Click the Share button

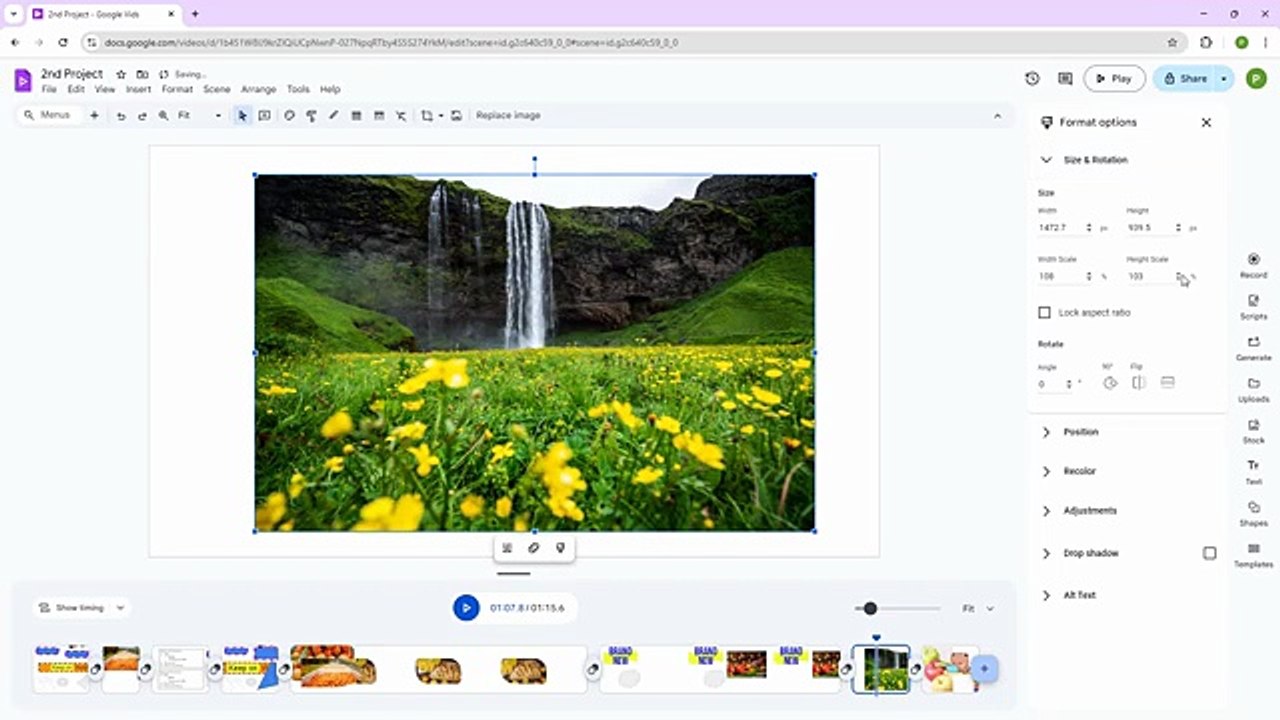[1185, 78]
